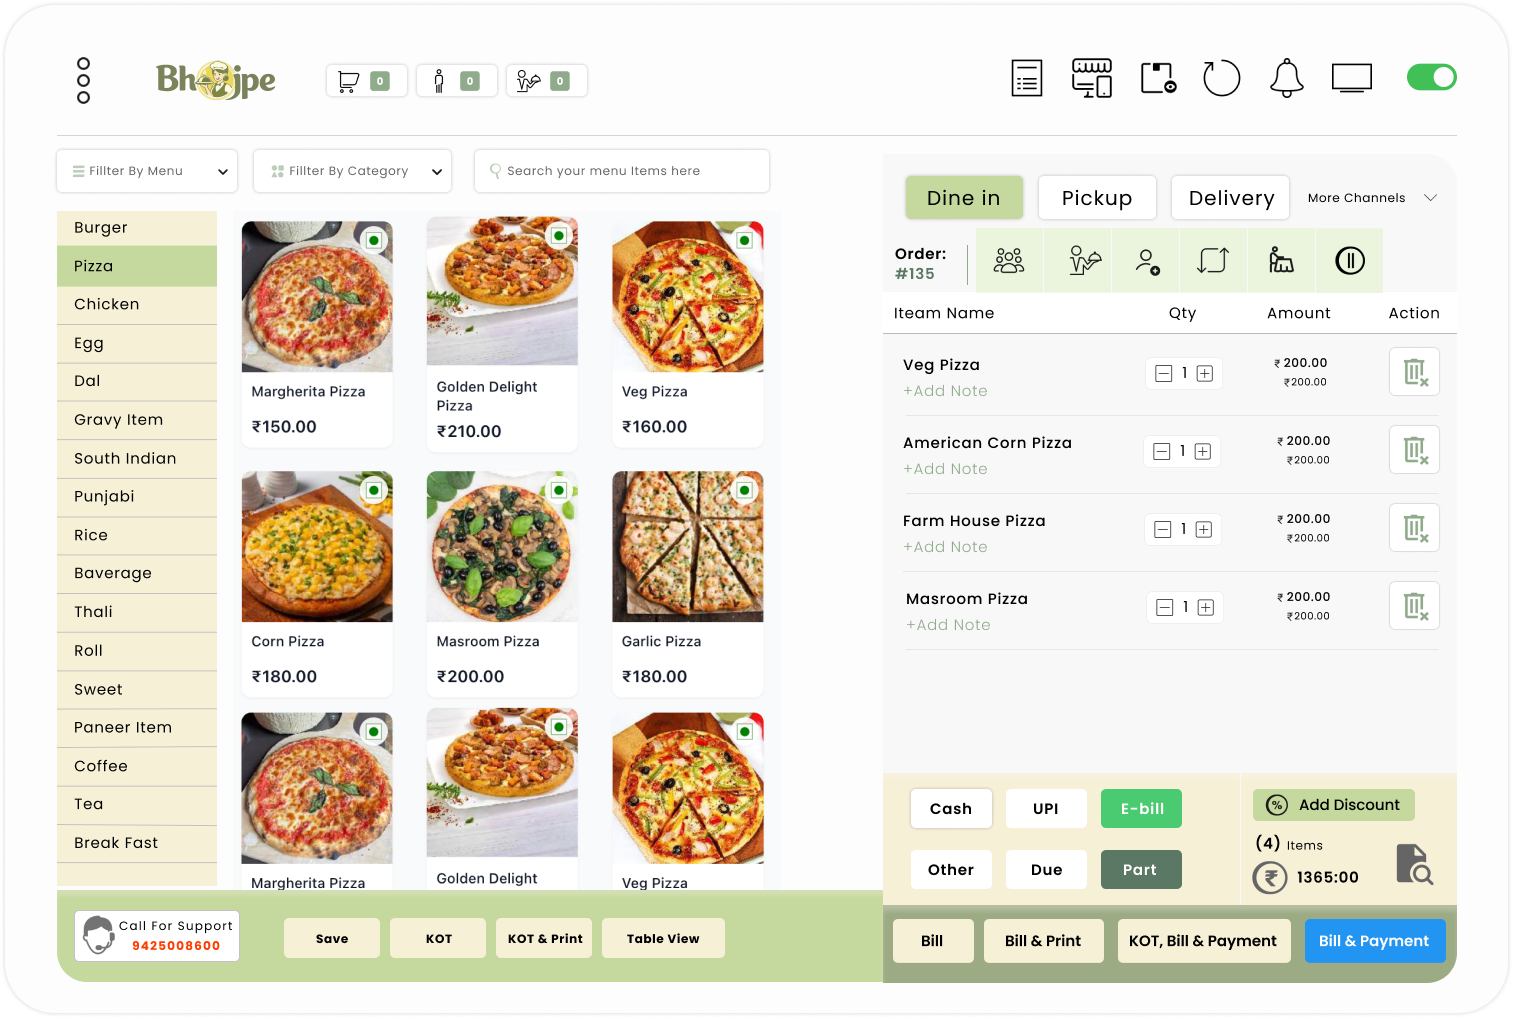Open the three-dot vertical menu
Image resolution: width=1513 pixels, height=1018 pixels.
pyautogui.click(x=84, y=80)
